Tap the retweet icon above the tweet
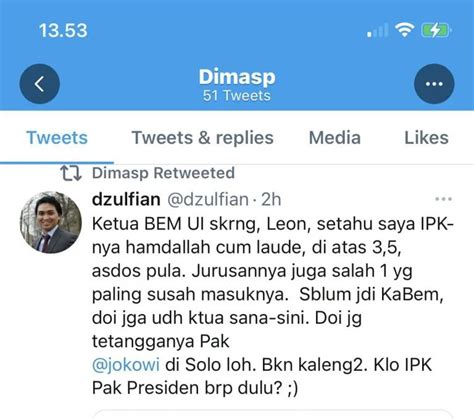The image size is (474, 419). tap(71, 173)
